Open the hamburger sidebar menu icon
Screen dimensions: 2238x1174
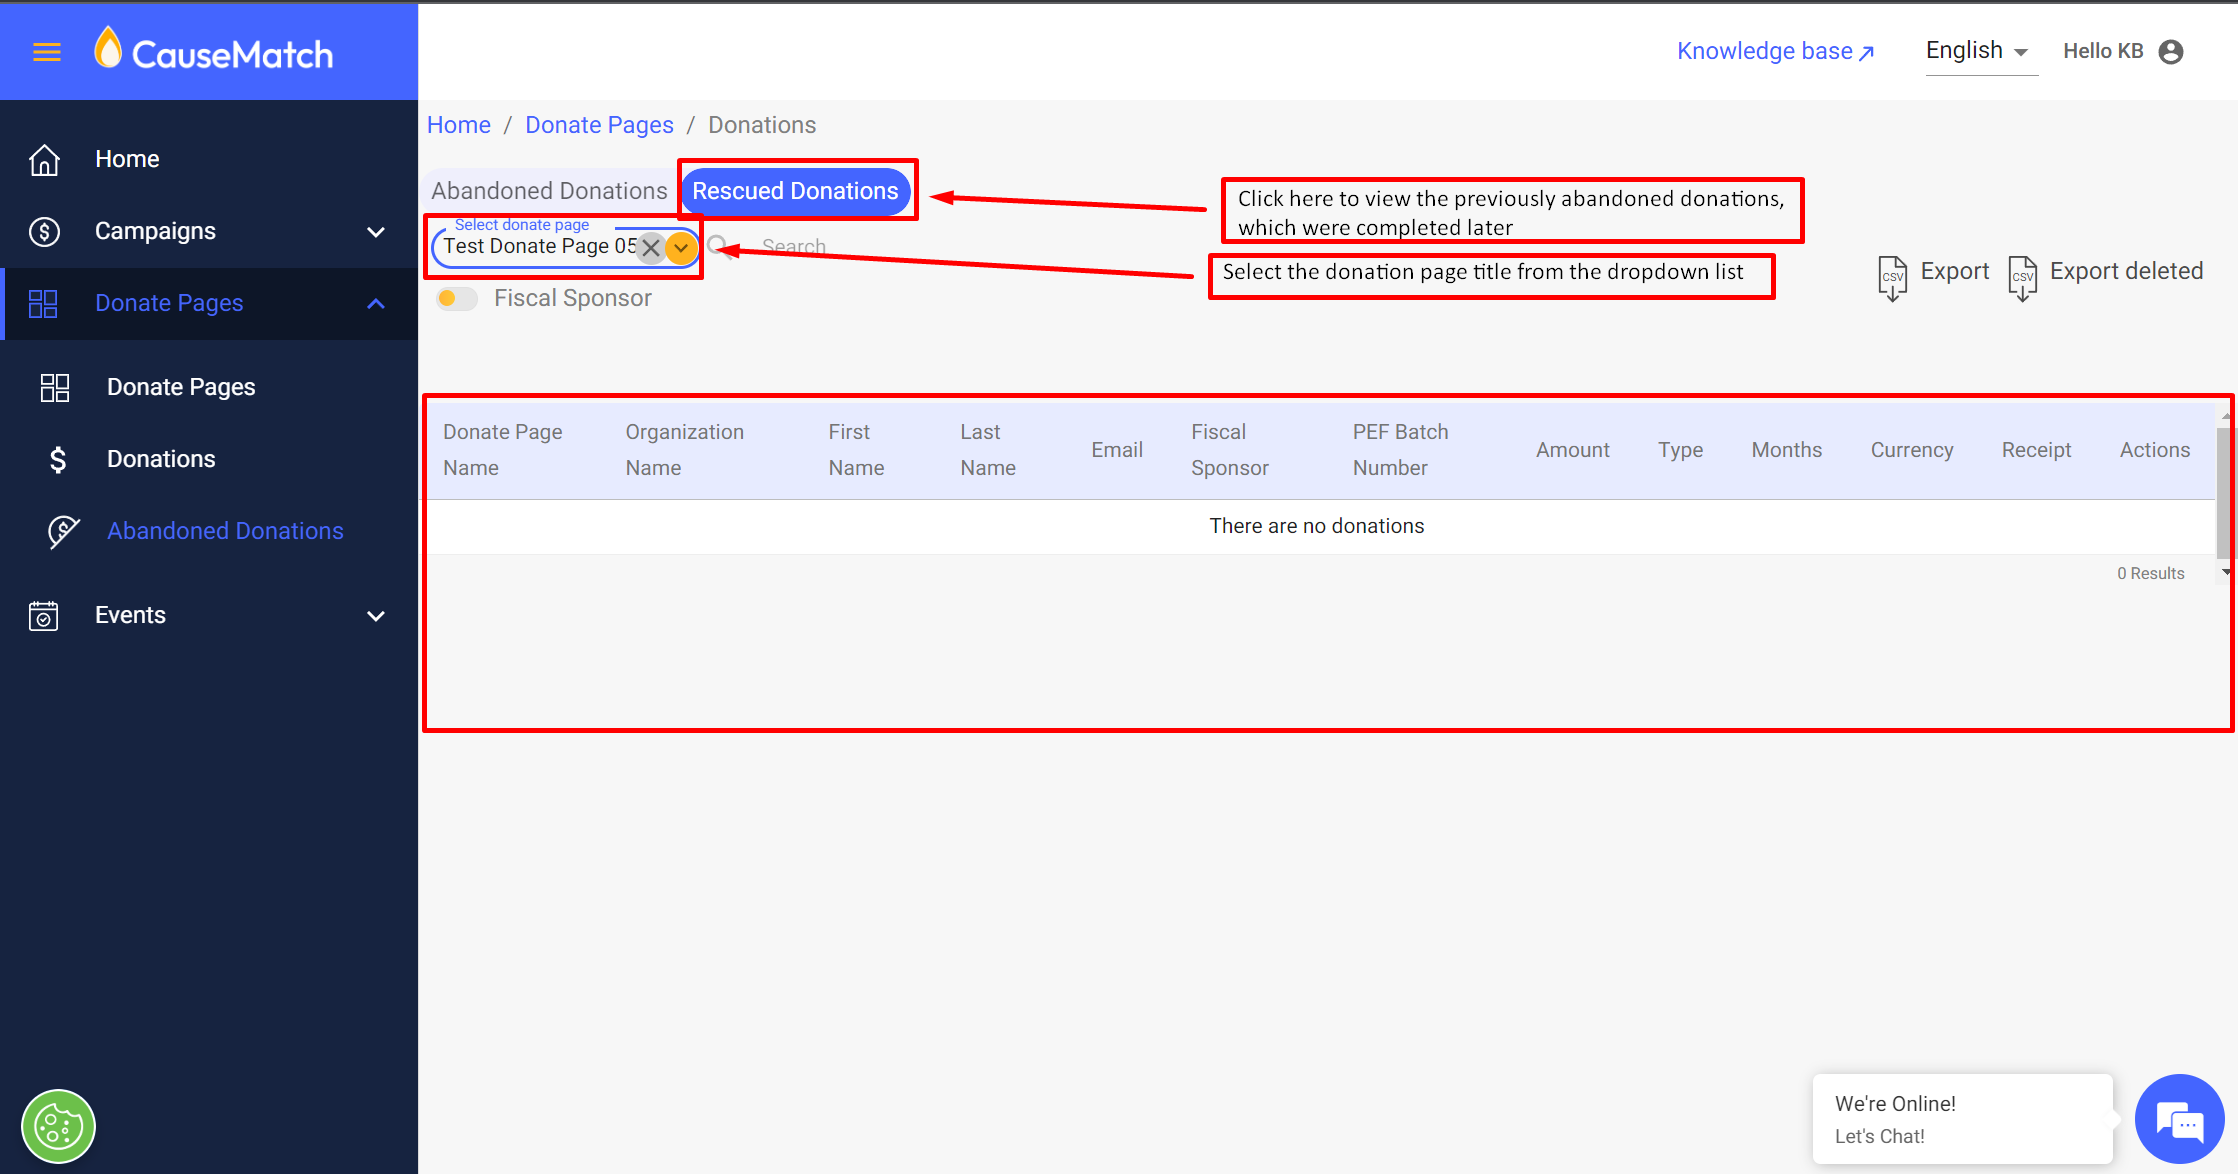pos(47,52)
